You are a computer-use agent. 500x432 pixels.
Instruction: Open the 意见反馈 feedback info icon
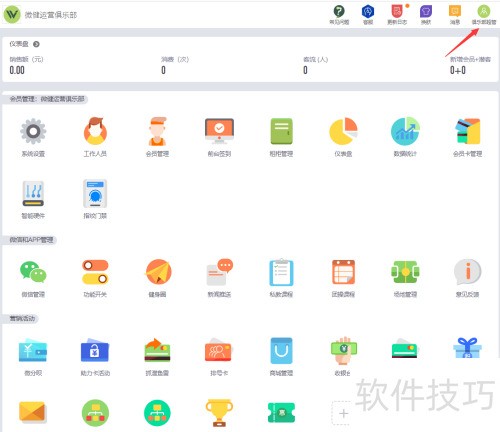(x=467, y=272)
